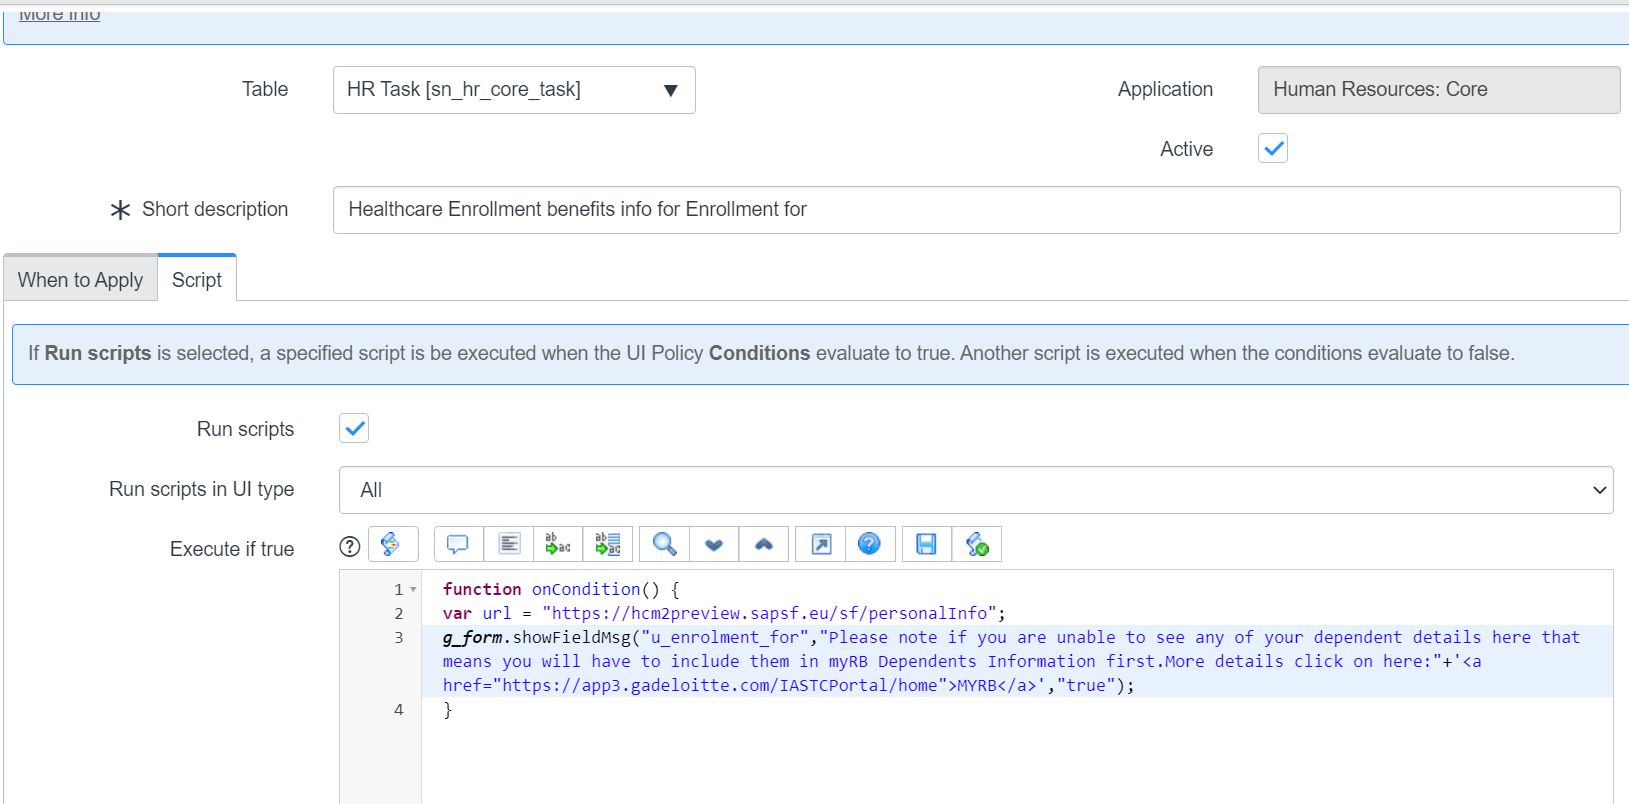Click the var url code line

click(x=724, y=613)
